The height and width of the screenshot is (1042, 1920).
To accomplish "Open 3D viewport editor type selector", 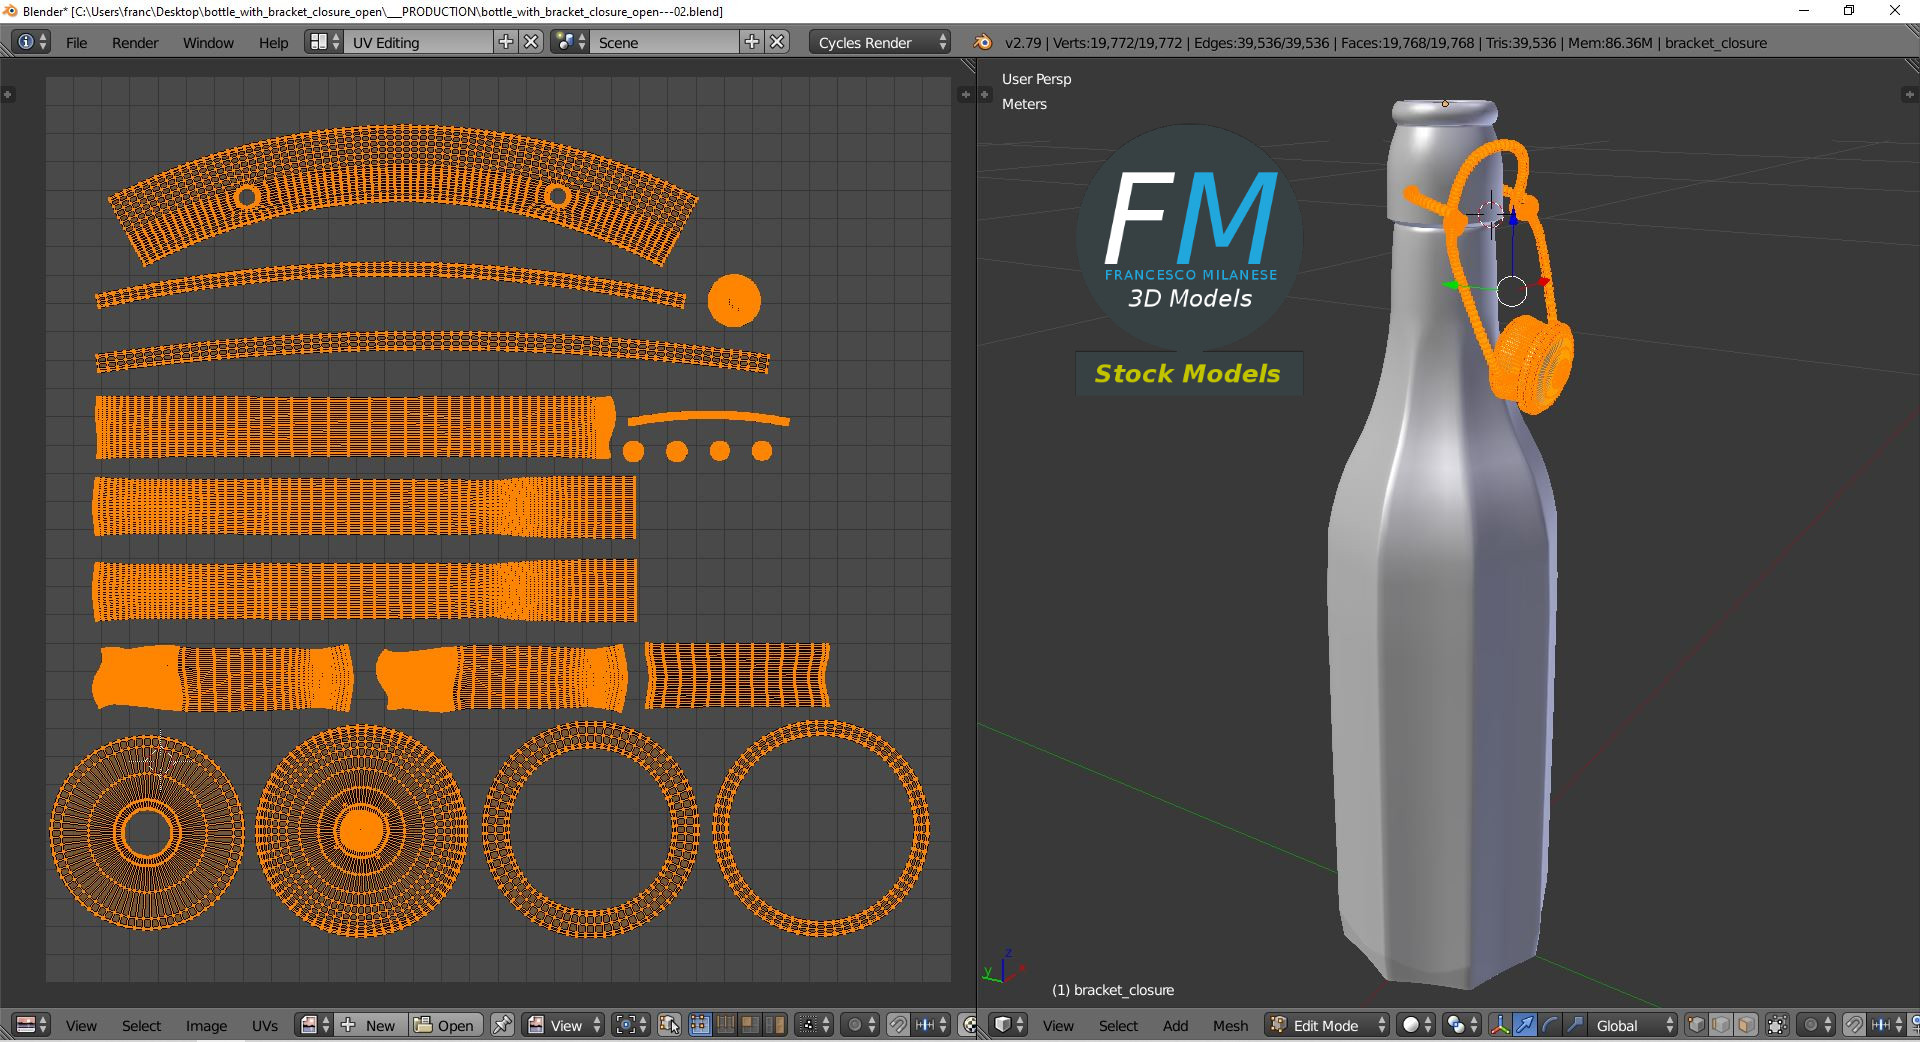I will [1009, 1025].
